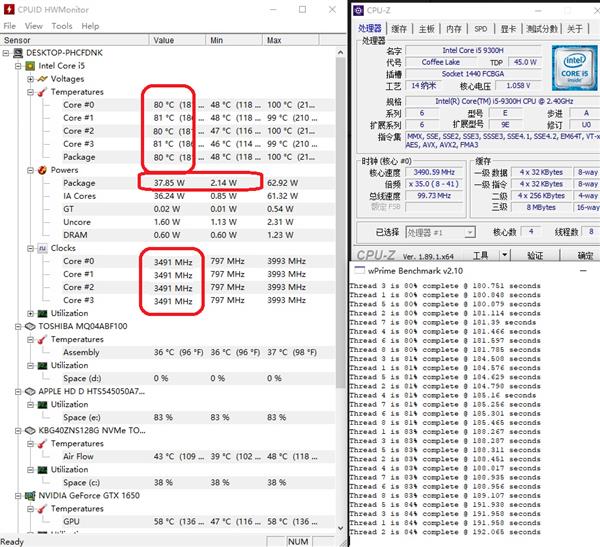Click the computer icon beside DESKTOP-PHCFDNK
The height and width of the screenshot is (547, 600).
coord(18,53)
